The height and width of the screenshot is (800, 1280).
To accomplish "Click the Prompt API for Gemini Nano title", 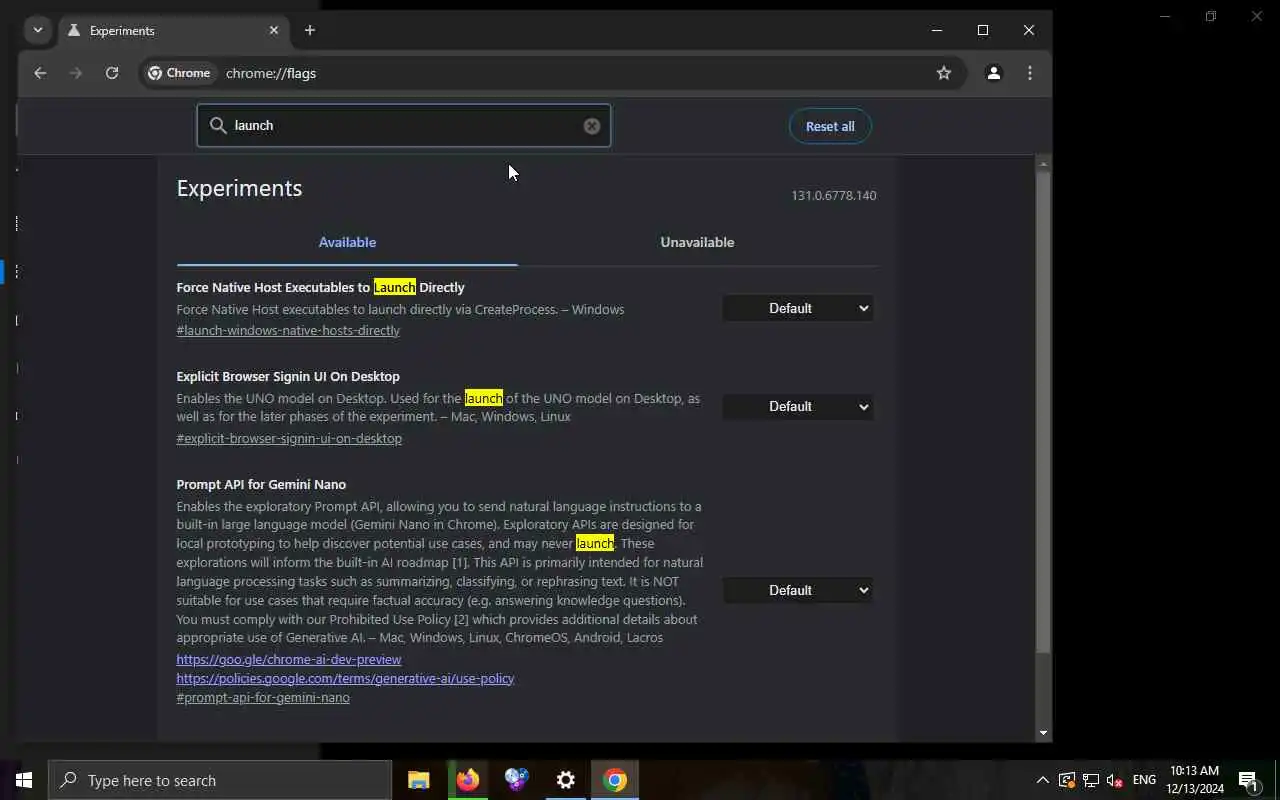I will tap(261, 484).
